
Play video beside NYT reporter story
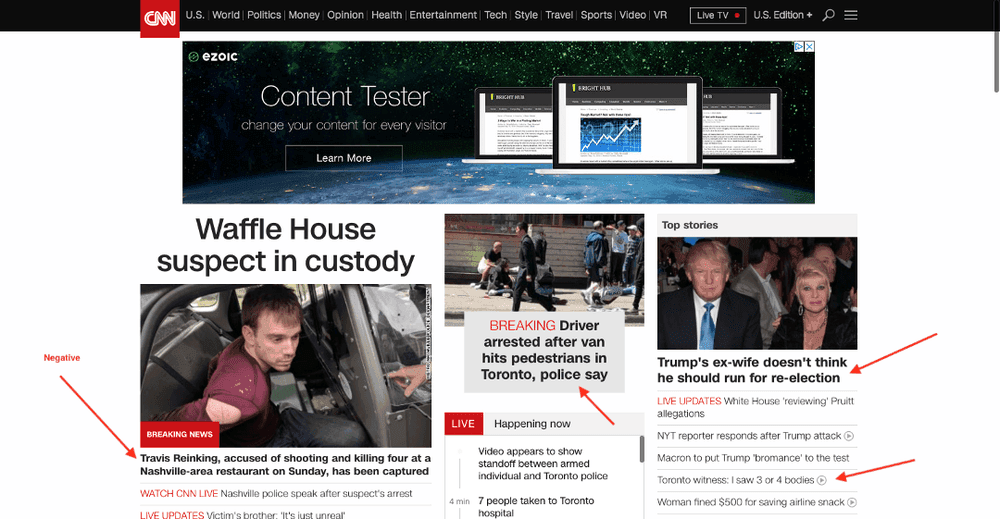[849, 436]
